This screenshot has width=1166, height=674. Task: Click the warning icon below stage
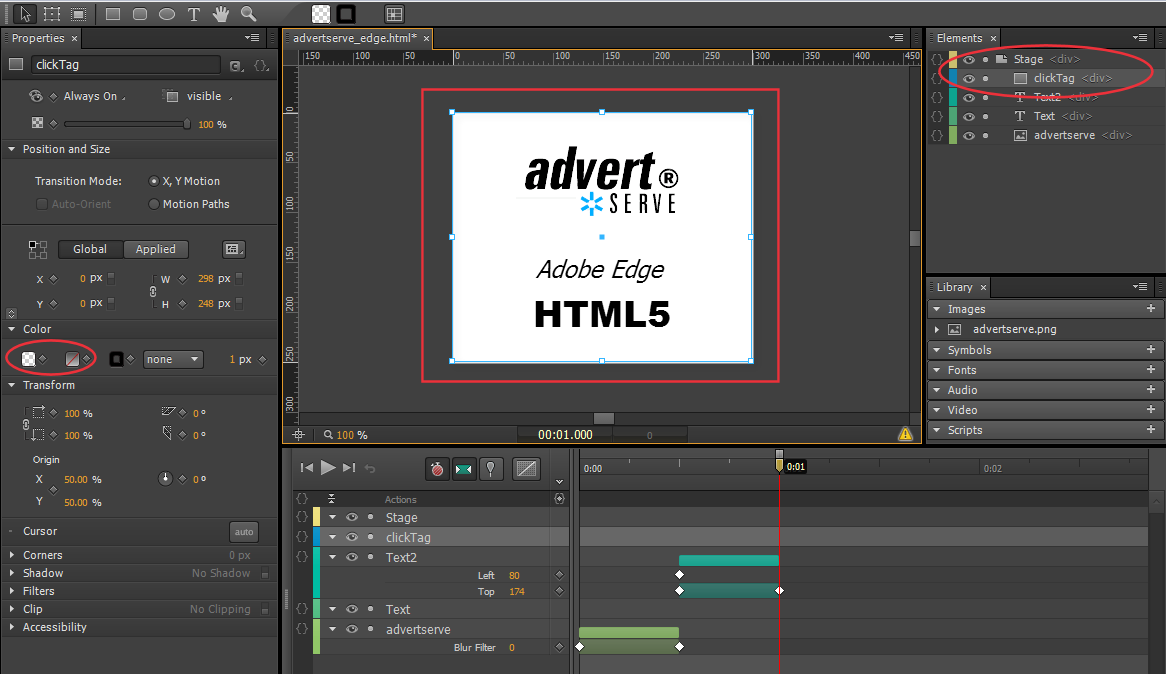(x=905, y=434)
